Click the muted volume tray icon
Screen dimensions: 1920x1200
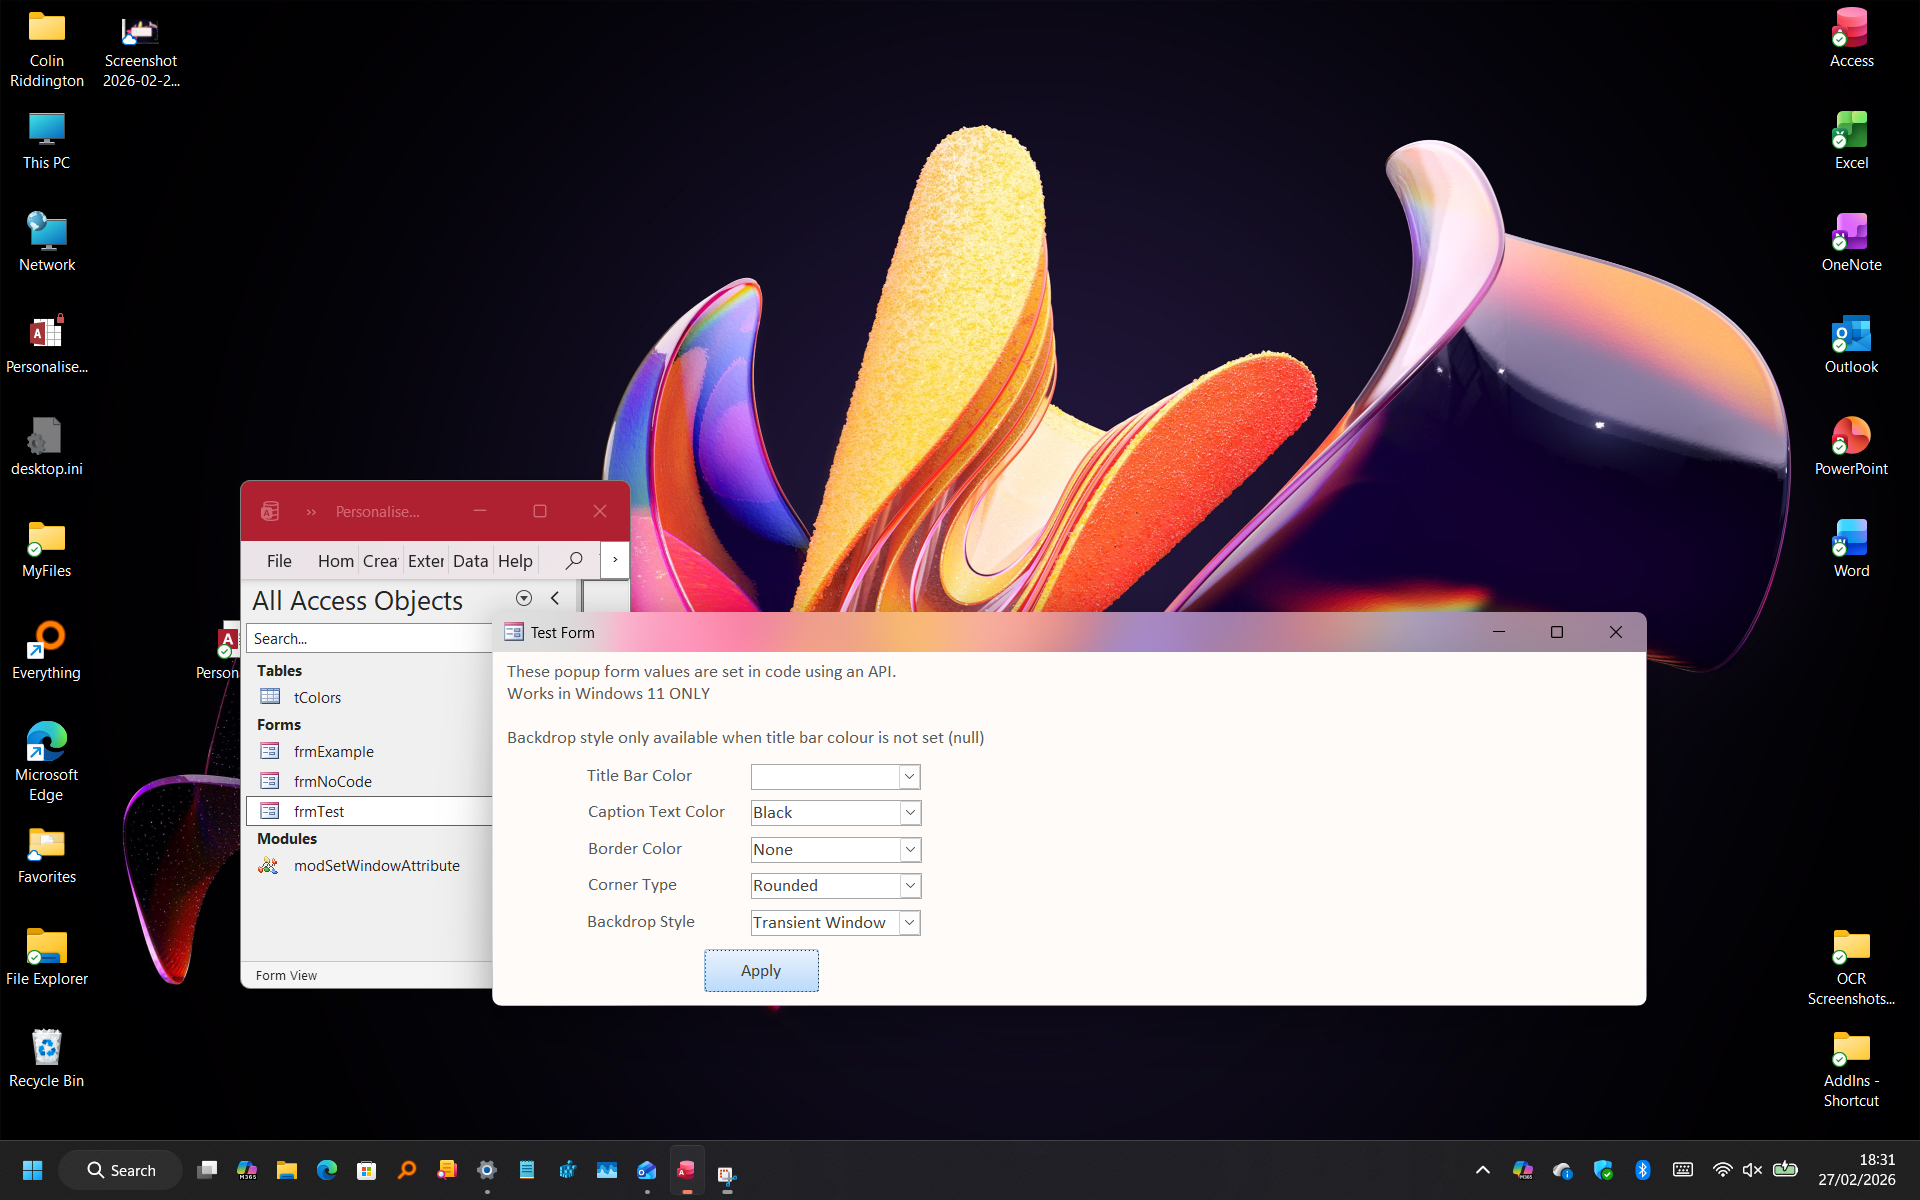click(x=1752, y=1170)
